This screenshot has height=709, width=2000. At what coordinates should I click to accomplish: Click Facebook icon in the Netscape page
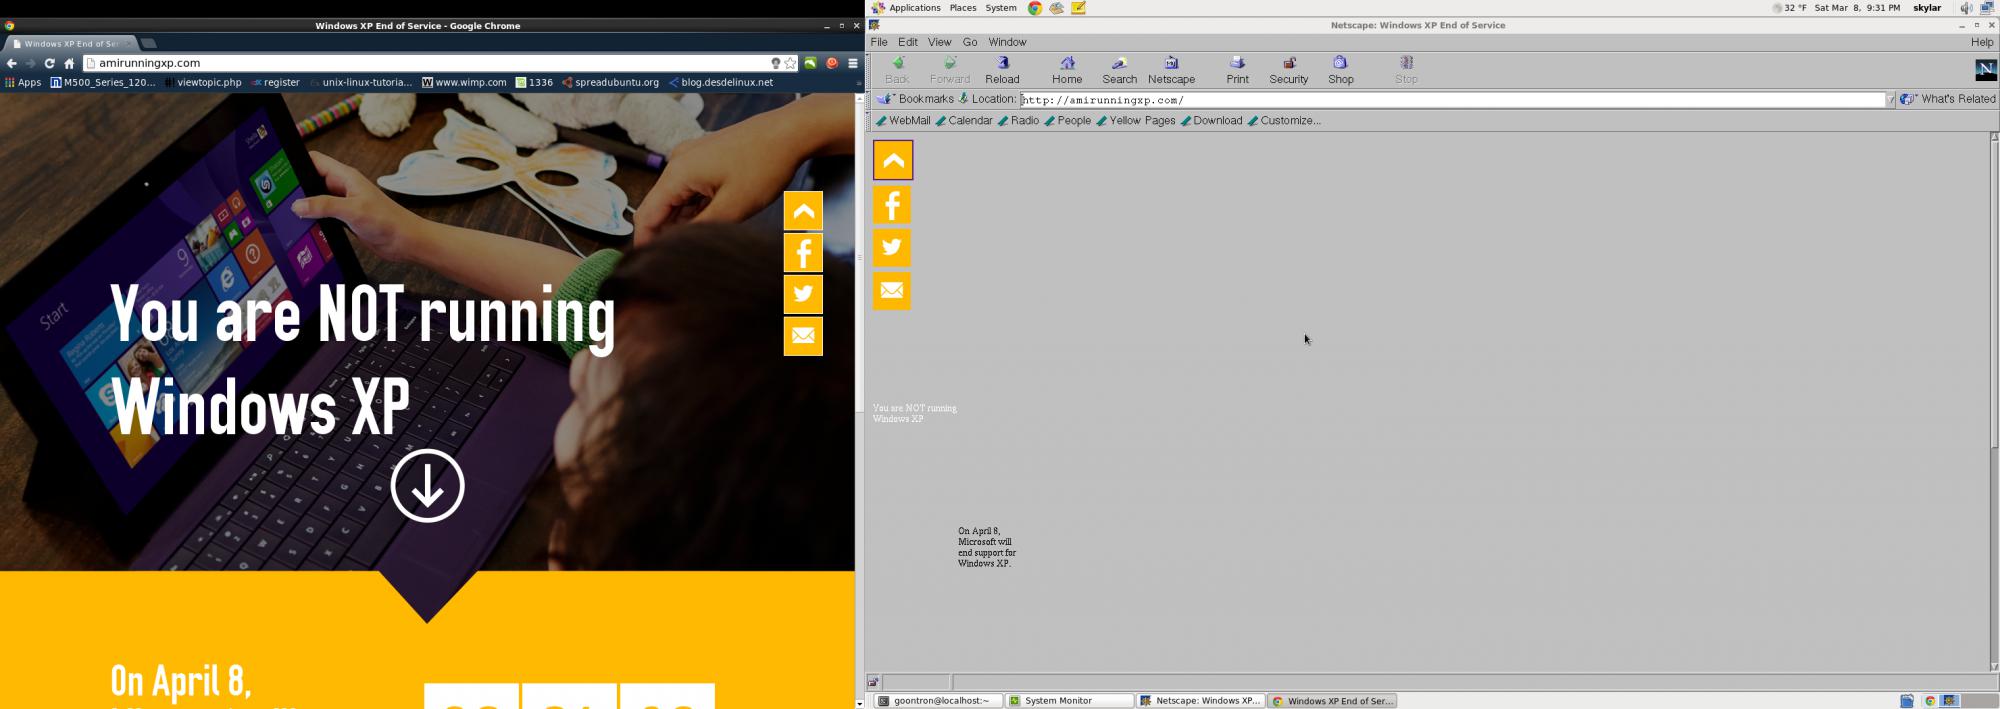tap(892, 205)
